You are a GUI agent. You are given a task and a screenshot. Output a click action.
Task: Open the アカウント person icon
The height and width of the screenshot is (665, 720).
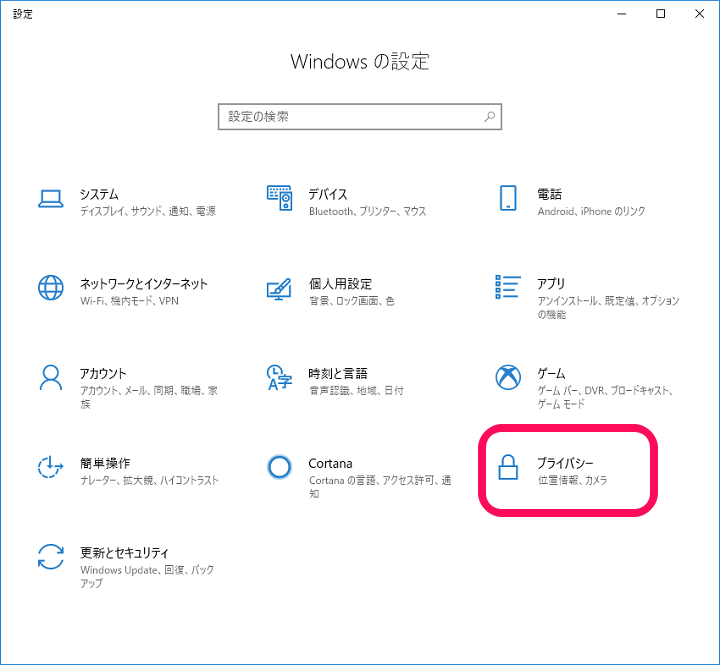51,377
